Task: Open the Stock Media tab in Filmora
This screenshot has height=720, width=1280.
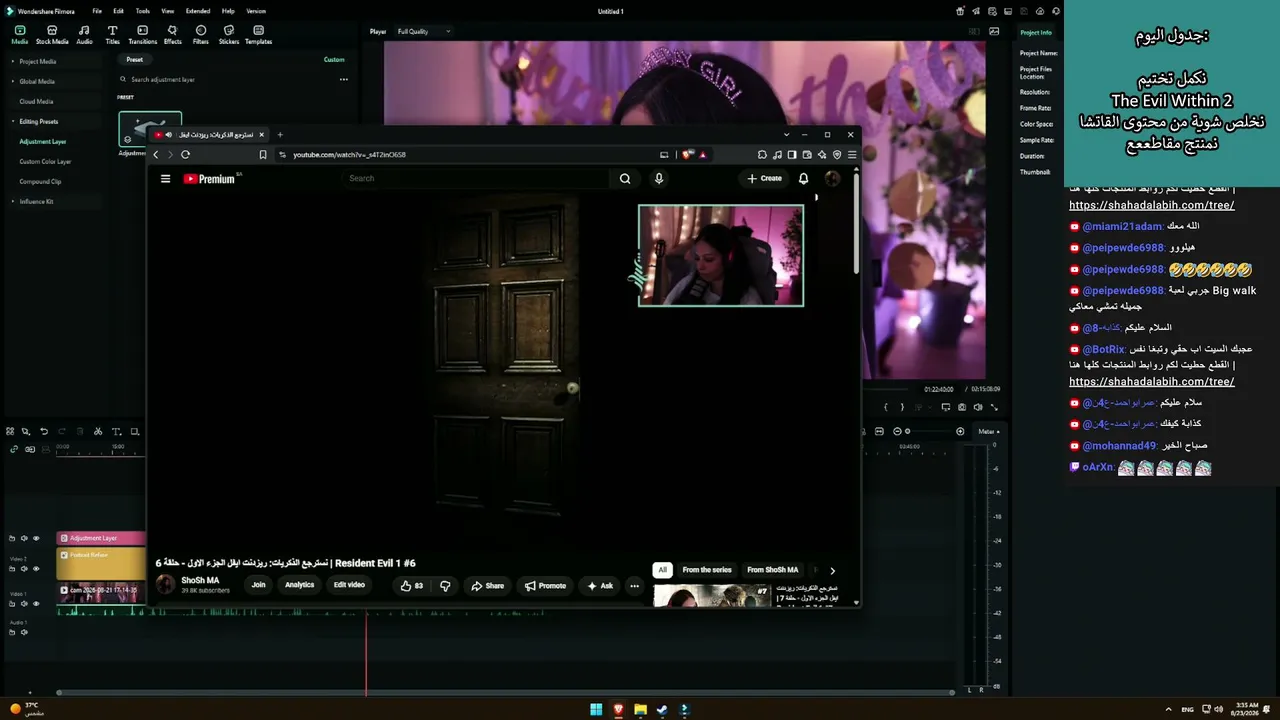Action: coord(52,35)
